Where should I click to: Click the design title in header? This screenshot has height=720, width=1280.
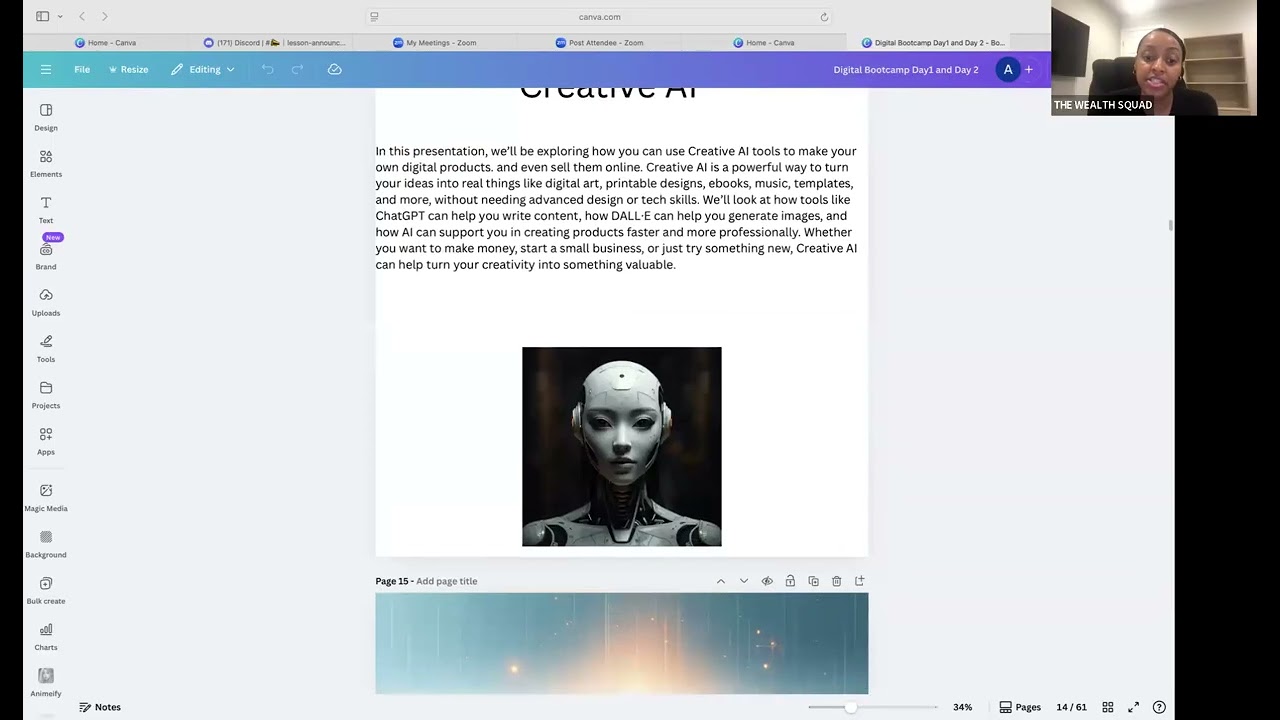[906, 69]
